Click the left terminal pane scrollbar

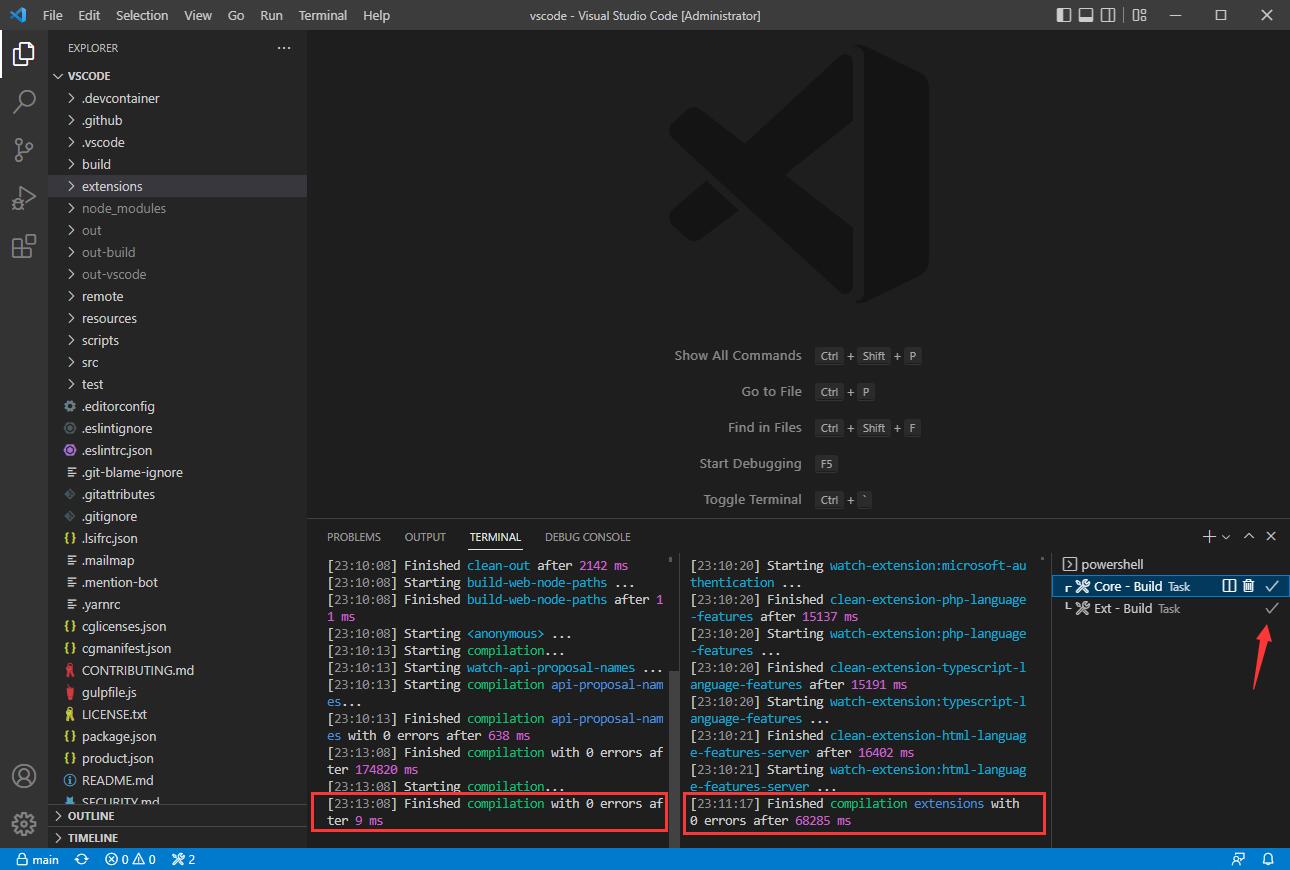[x=673, y=760]
